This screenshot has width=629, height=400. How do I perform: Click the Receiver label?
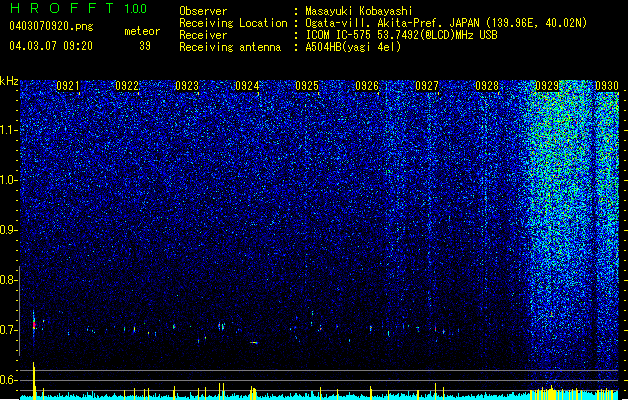[203, 35]
